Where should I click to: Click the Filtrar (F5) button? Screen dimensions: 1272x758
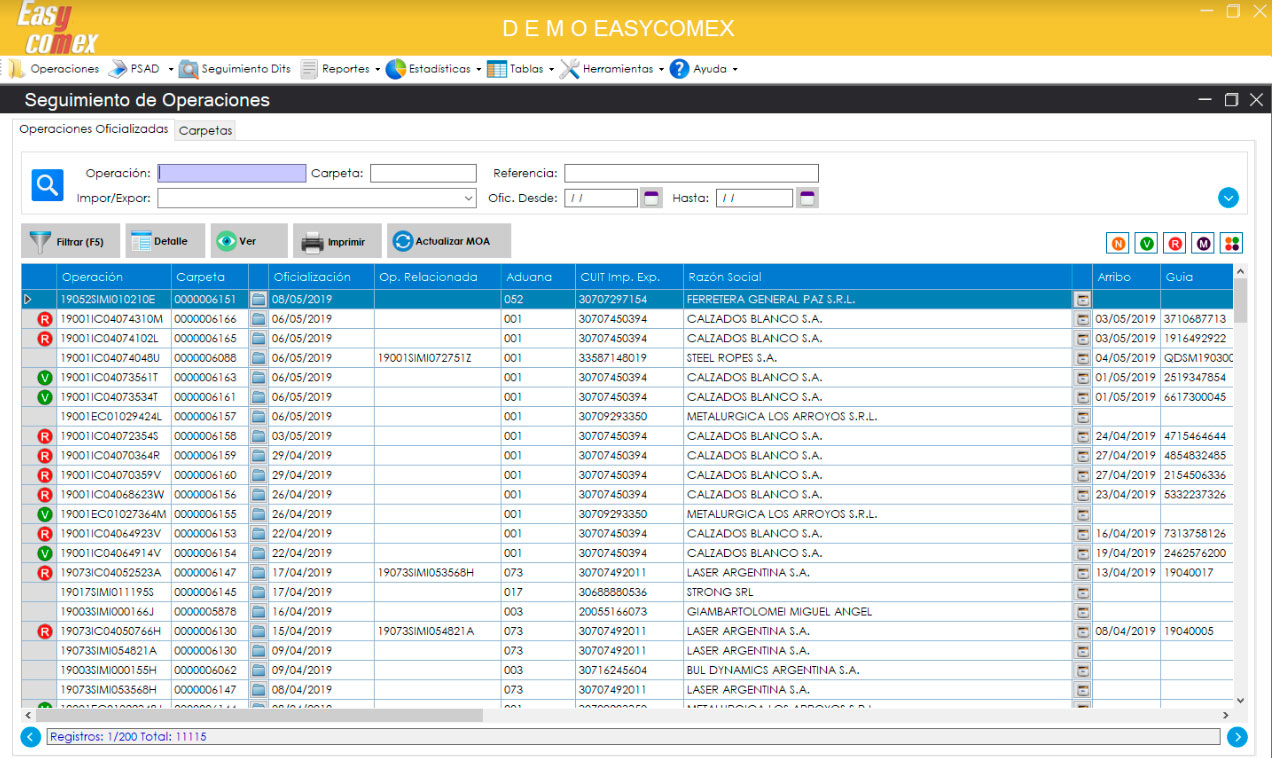(x=70, y=241)
